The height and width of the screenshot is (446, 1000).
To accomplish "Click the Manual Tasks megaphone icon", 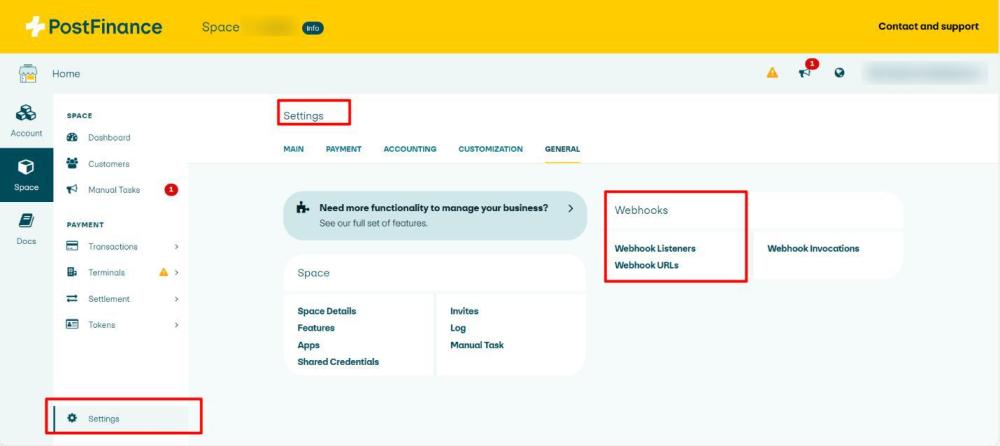I will [x=72, y=190].
